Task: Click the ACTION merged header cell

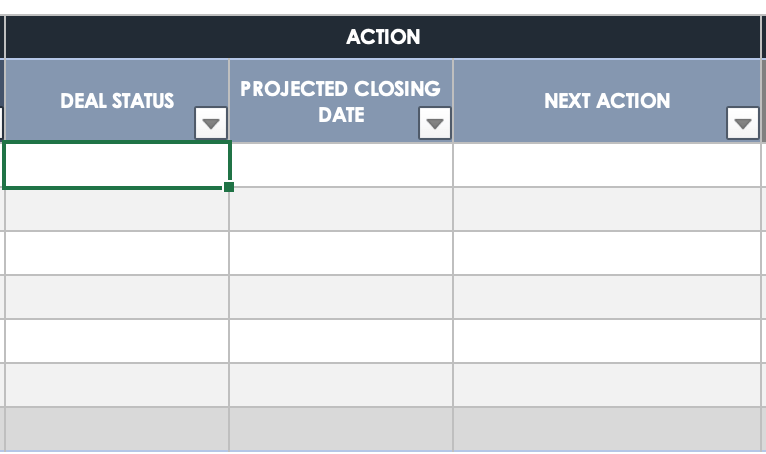Action: [383, 37]
